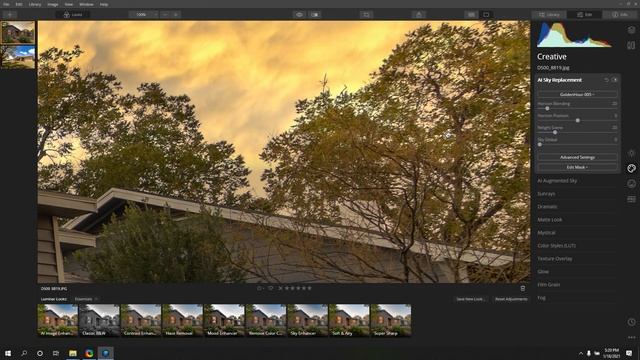Open the Layers icon in the right sidebar
The width and height of the screenshot is (640, 360).
tap(631, 30)
